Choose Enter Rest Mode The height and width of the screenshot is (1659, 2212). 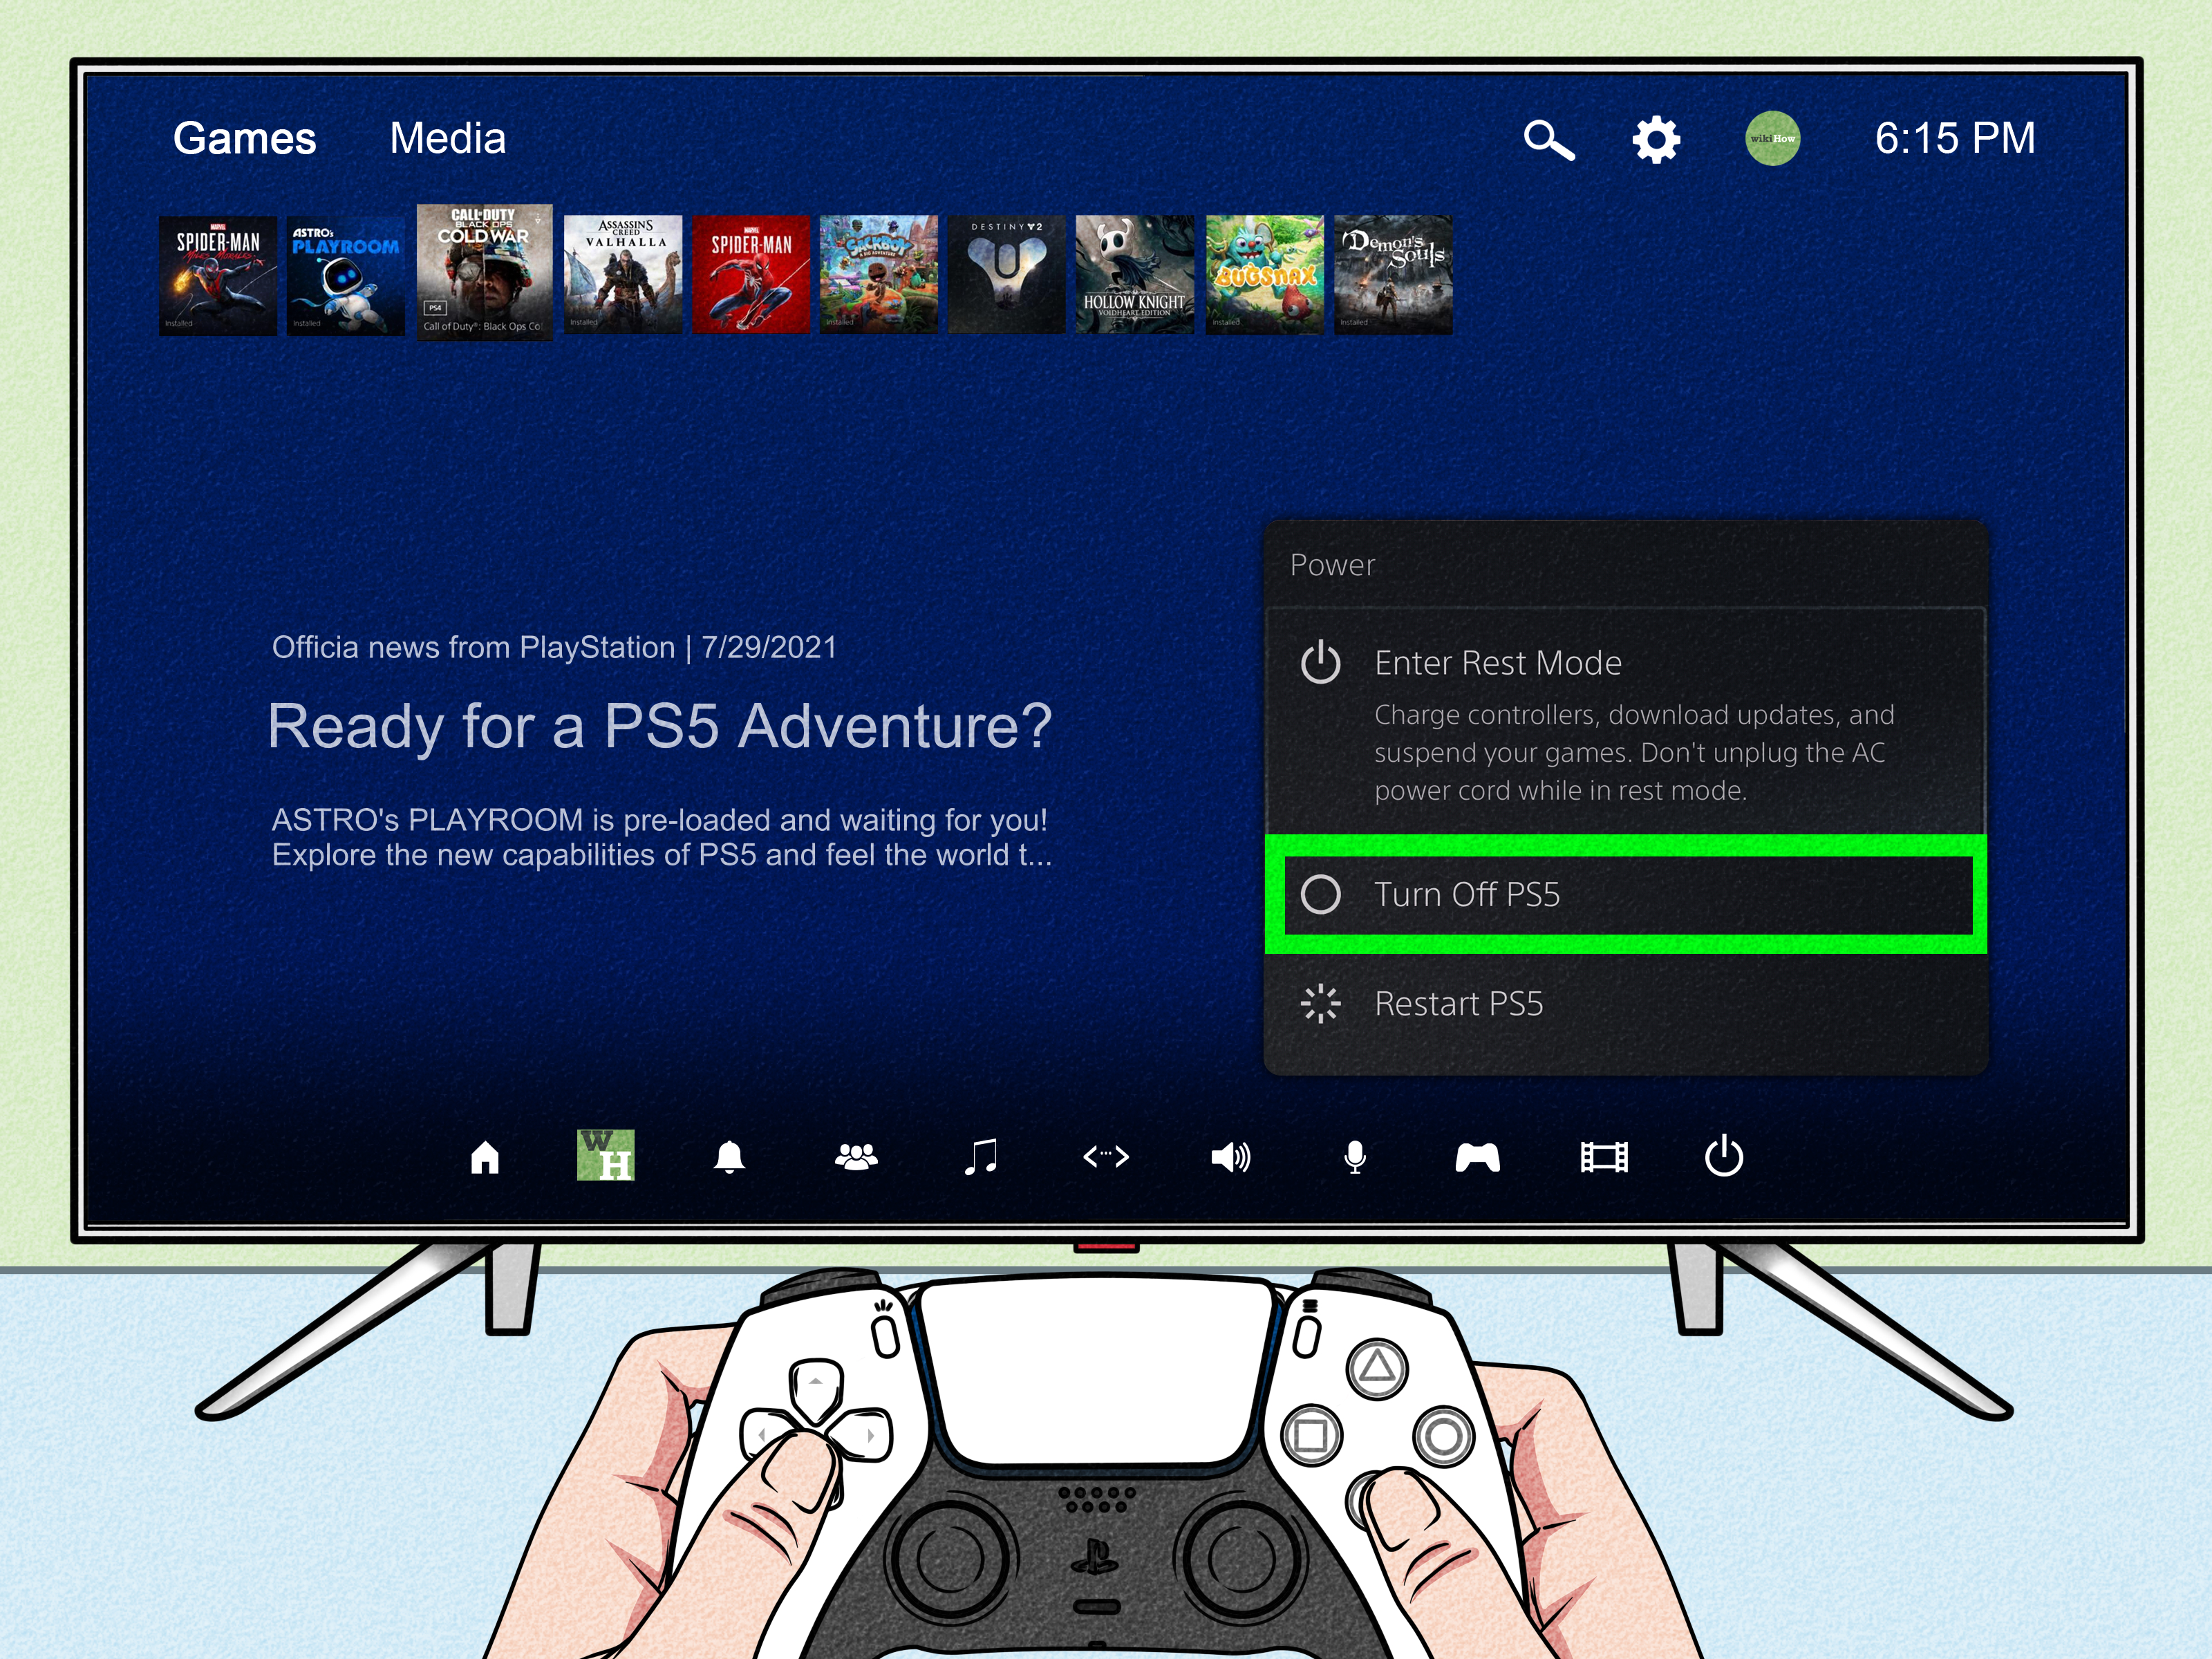[x=1498, y=663]
